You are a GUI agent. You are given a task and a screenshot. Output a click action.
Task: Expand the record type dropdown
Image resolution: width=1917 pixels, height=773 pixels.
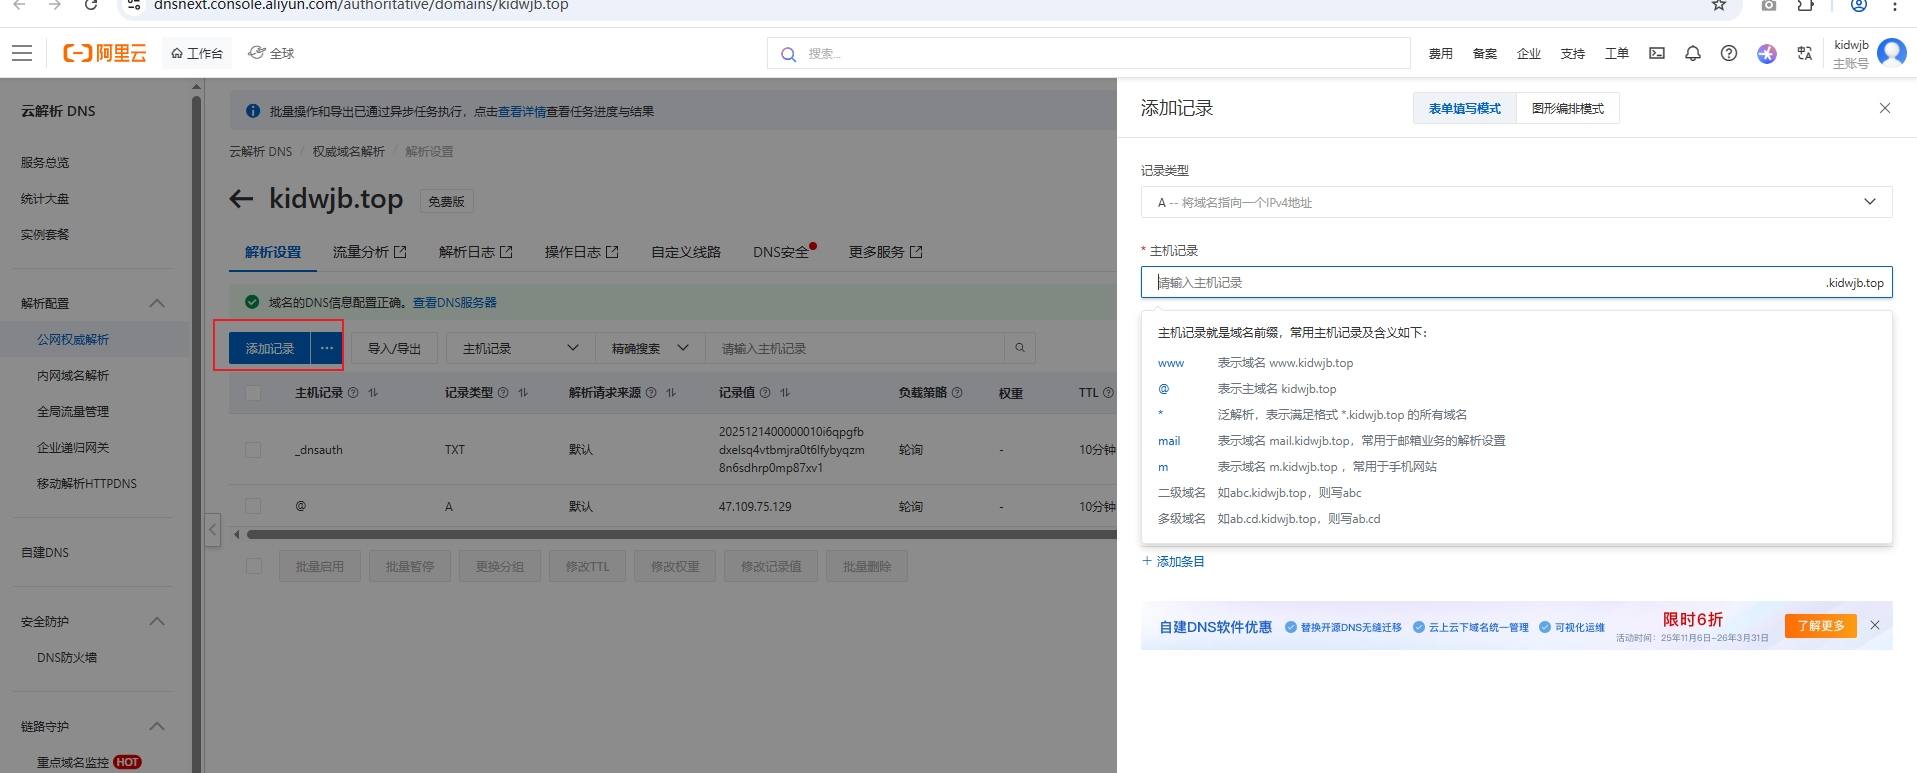1515,202
